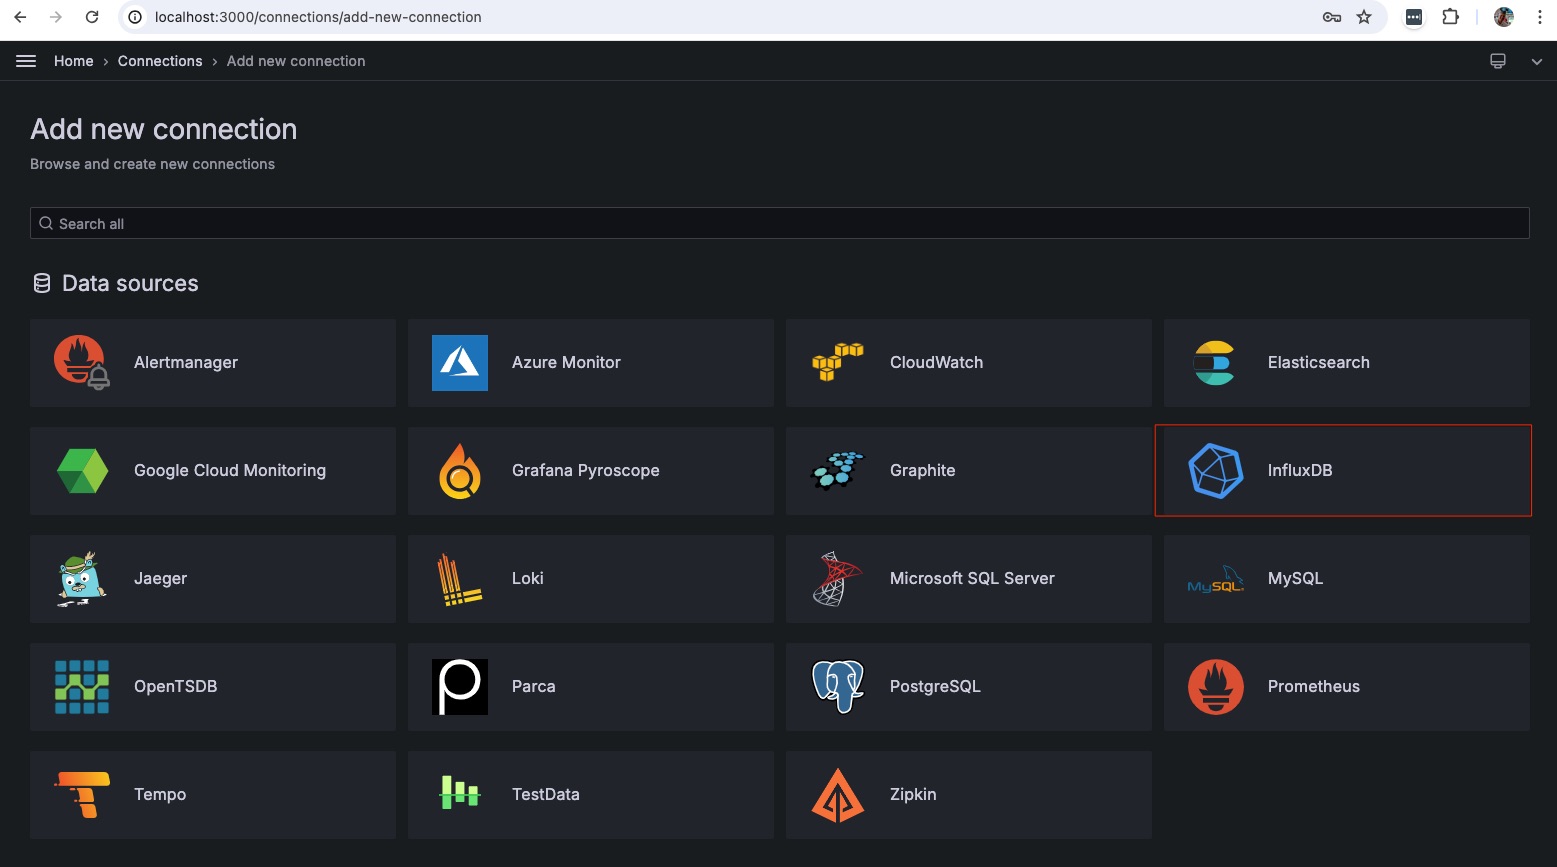Pick the Elasticsearch data source label

pyautogui.click(x=1319, y=363)
